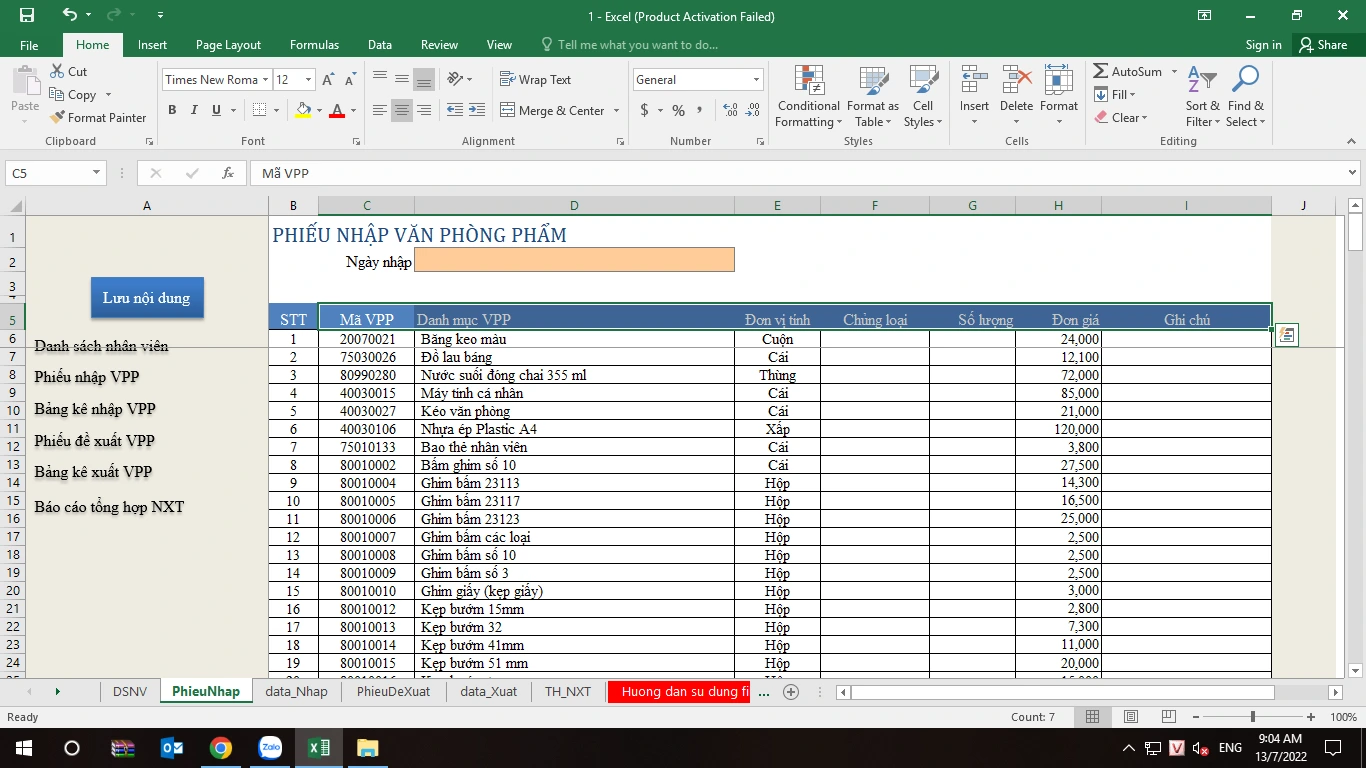Click the Cut scissors command

coord(68,72)
